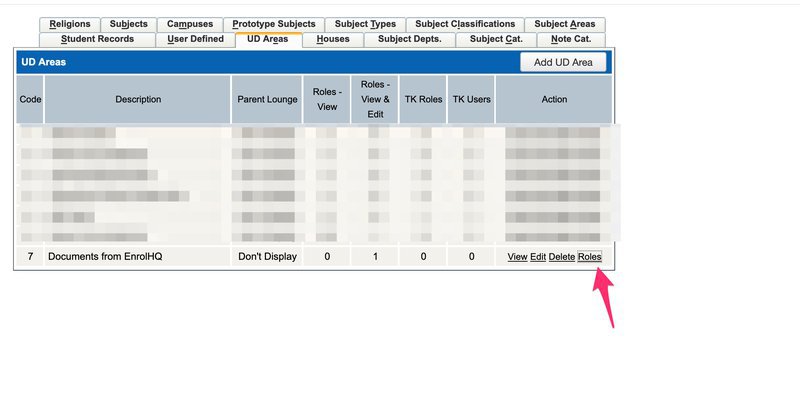The image size is (800, 403).
Task: Select the Campuses tab
Action: (x=189, y=24)
